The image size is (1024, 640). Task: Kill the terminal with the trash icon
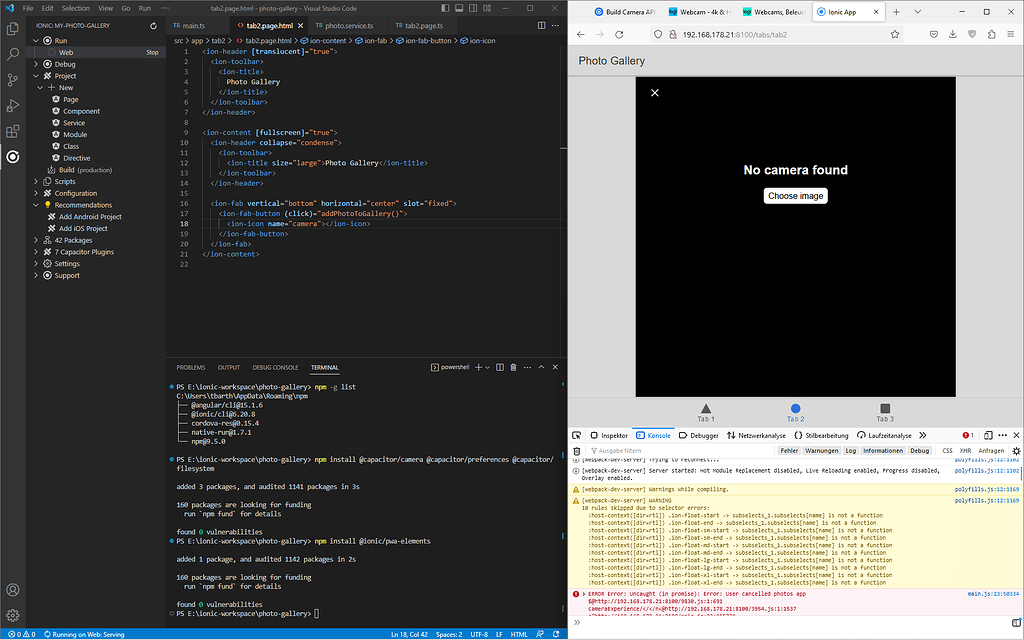[x=513, y=367]
